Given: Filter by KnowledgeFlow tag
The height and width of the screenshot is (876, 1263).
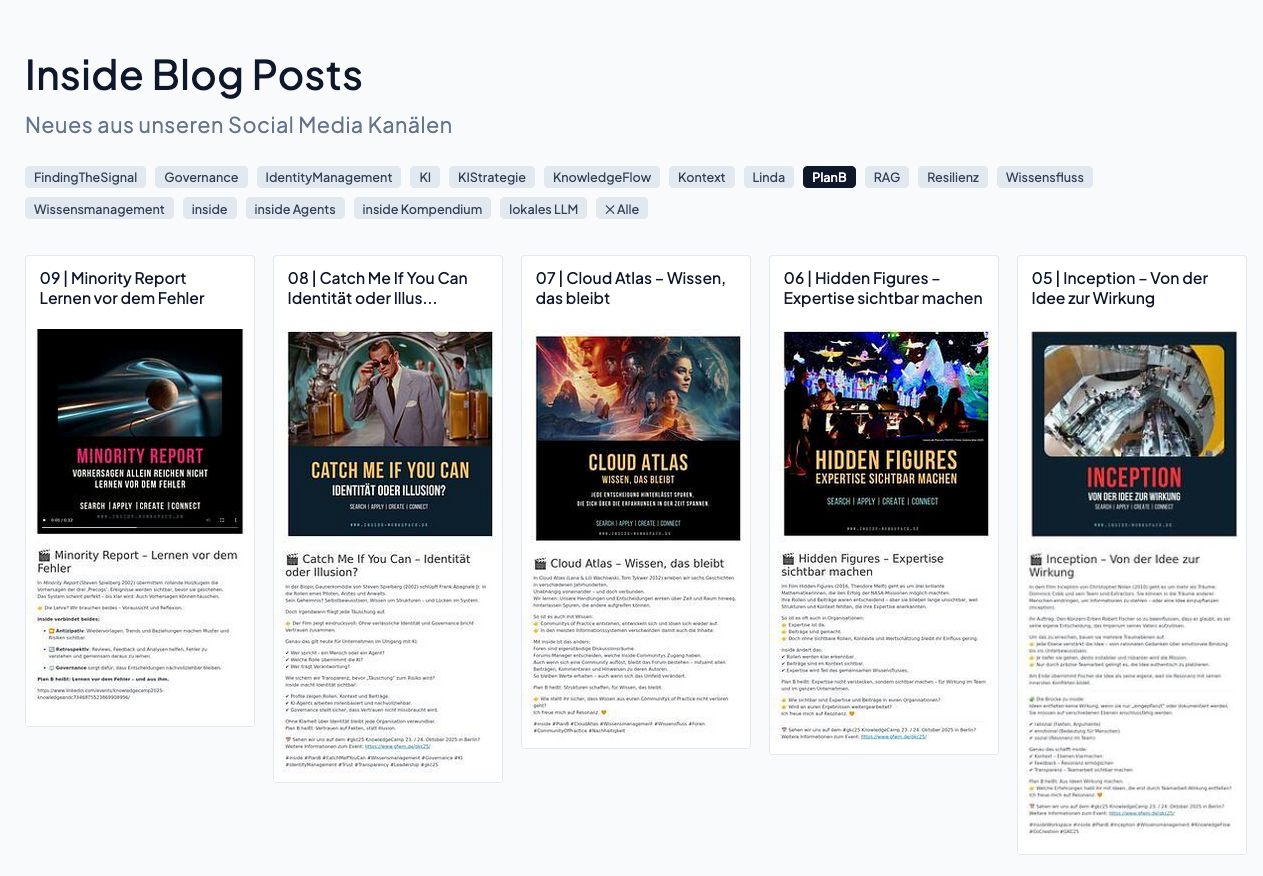Looking at the screenshot, I should click(602, 177).
